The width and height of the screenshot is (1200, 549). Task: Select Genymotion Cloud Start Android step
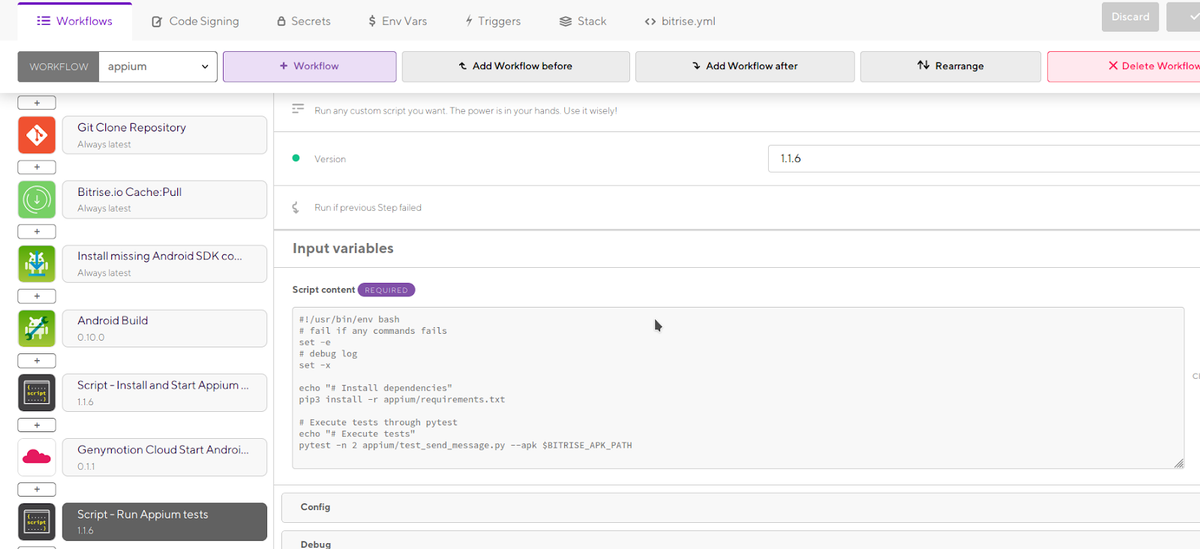(x=165, y=457)
